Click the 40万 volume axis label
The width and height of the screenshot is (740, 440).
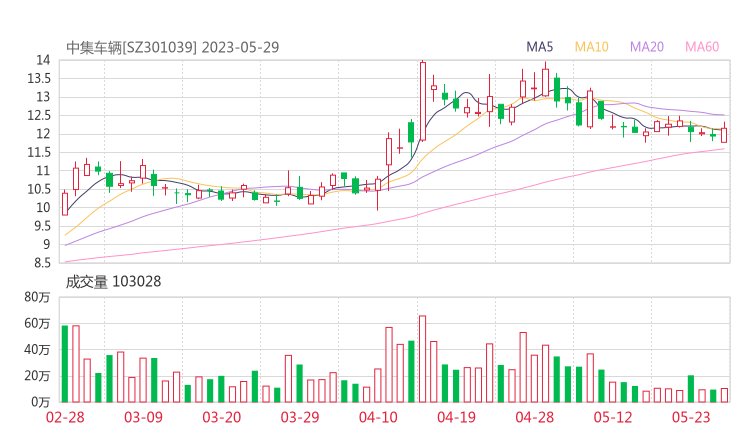[37, 350]
